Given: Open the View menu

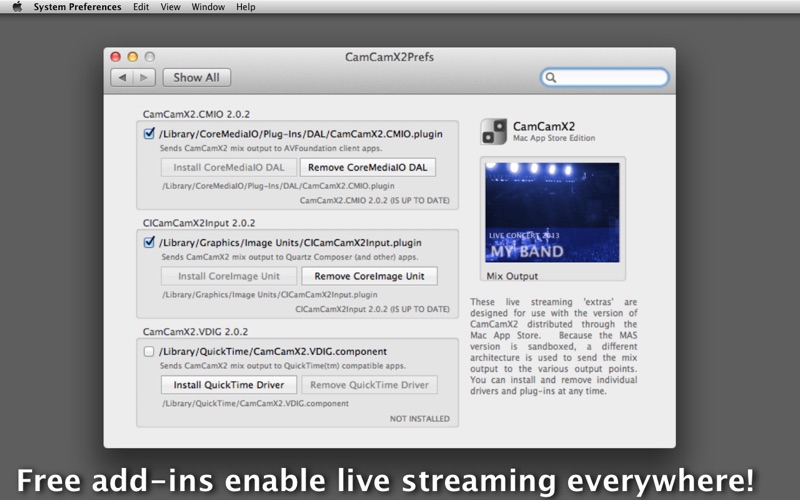Looking at the screenshot, I should 171,7.
